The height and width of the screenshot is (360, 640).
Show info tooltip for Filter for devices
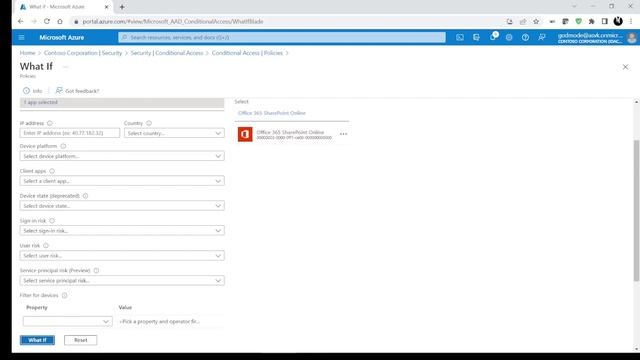coord(64,296)
